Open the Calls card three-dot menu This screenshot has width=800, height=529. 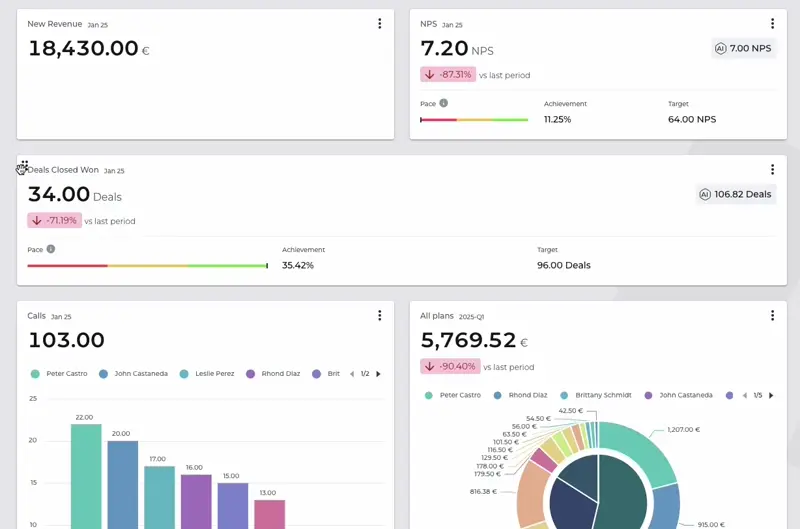point(380,315)
